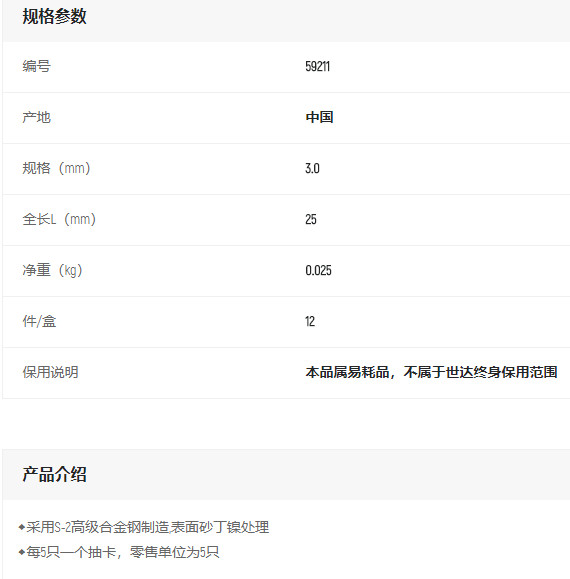Click the 规格（mm）label
Image resolution: width=570 pixels, height=579 pixels.
point(56,168)
